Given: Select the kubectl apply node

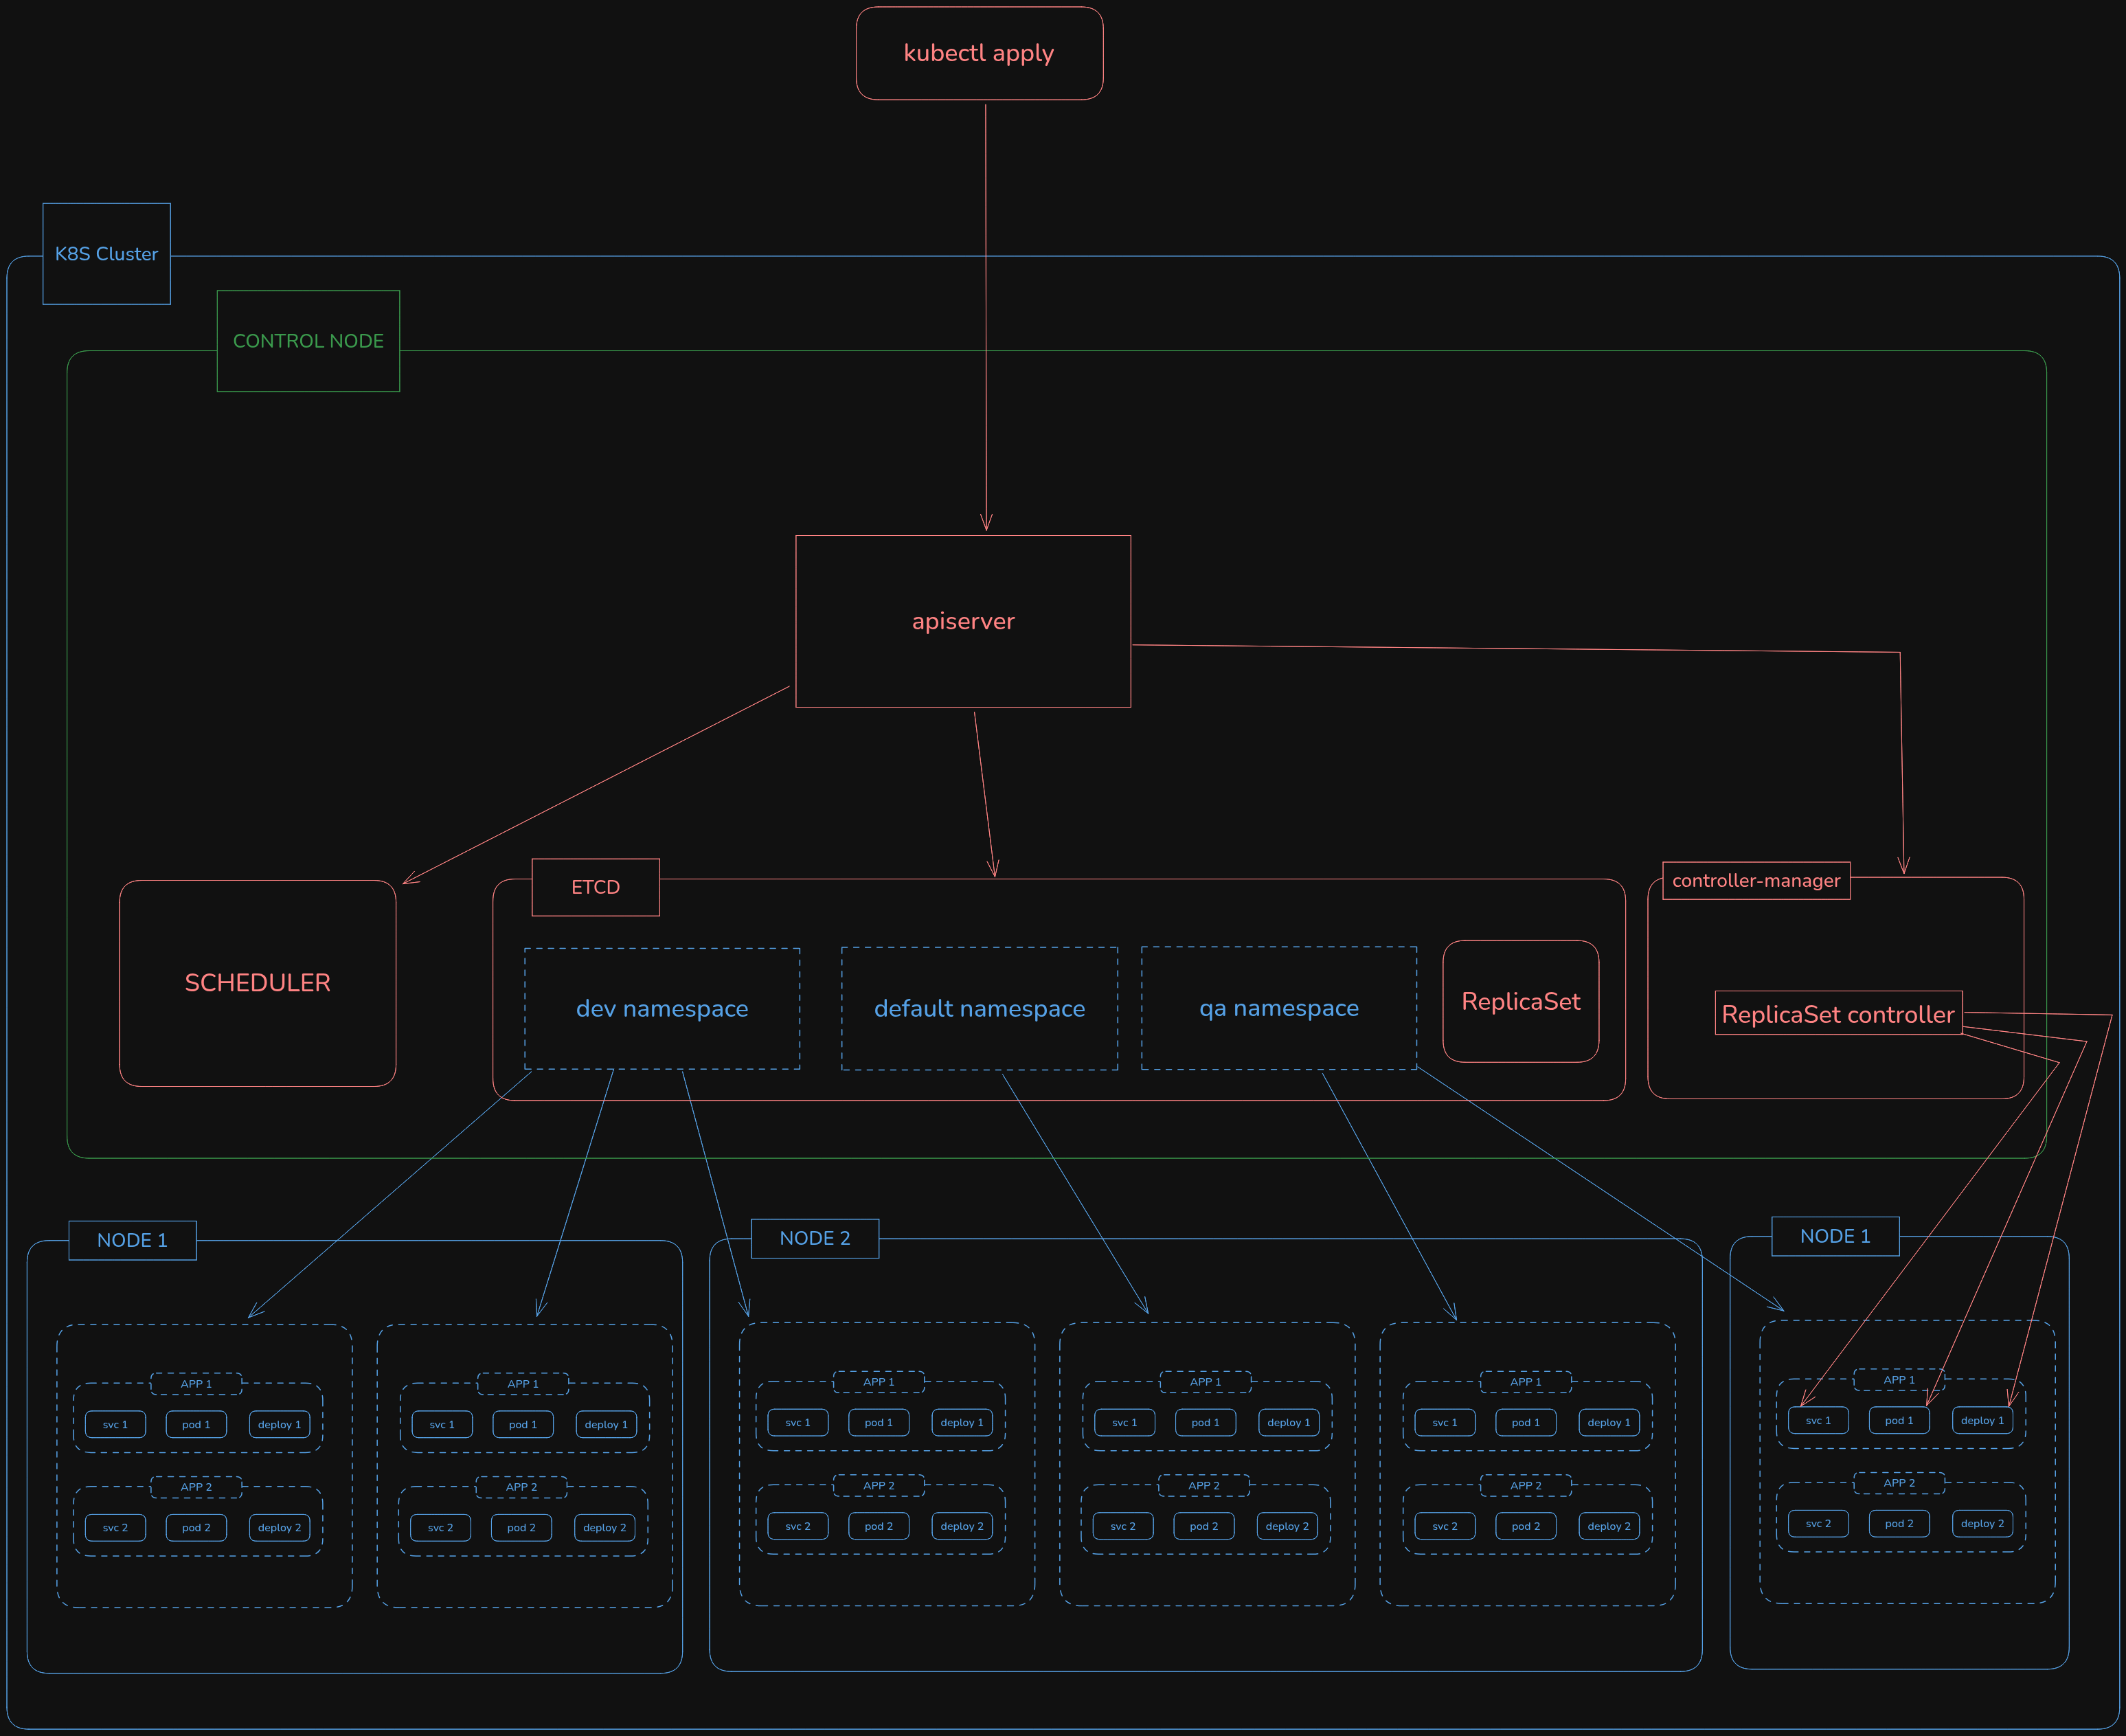Looking at the screenshot, I should tap(979, 53).
